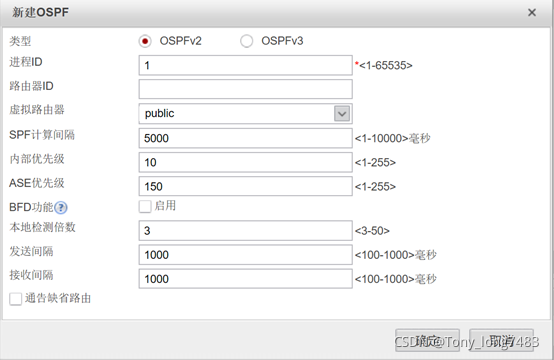
Task: Open the BFD功能 help icon
Action: (61, 207)
